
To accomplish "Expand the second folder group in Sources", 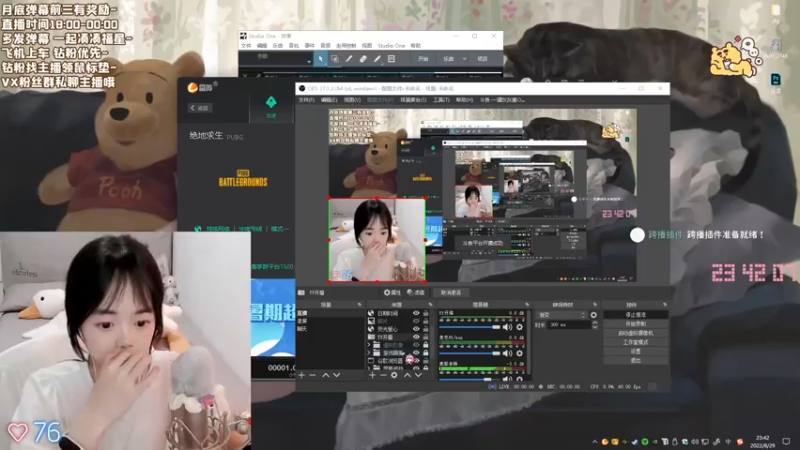I will tap(369, 353).
